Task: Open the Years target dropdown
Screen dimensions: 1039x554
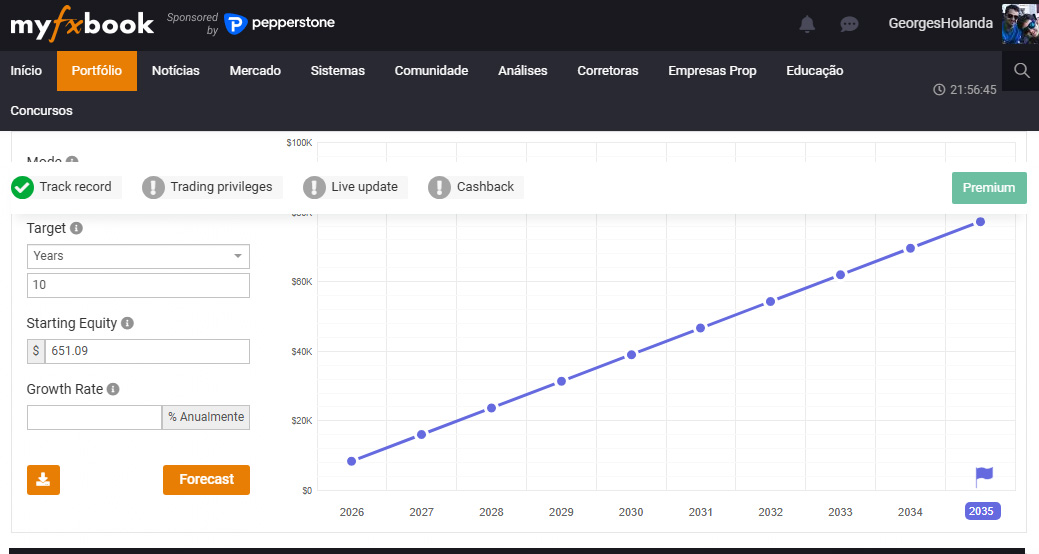Action: [x=138, y=256]
